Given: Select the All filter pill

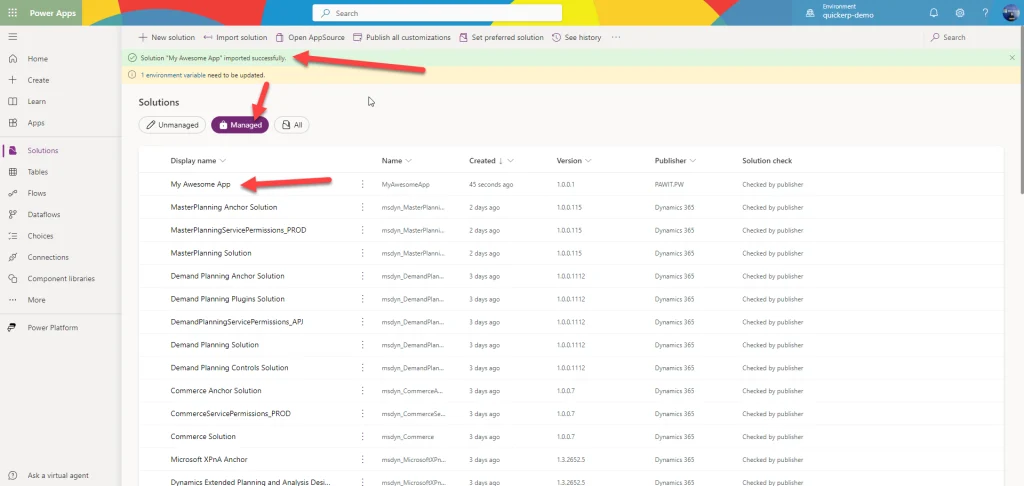Looking at the screenshot, I should tap(292, 125).
